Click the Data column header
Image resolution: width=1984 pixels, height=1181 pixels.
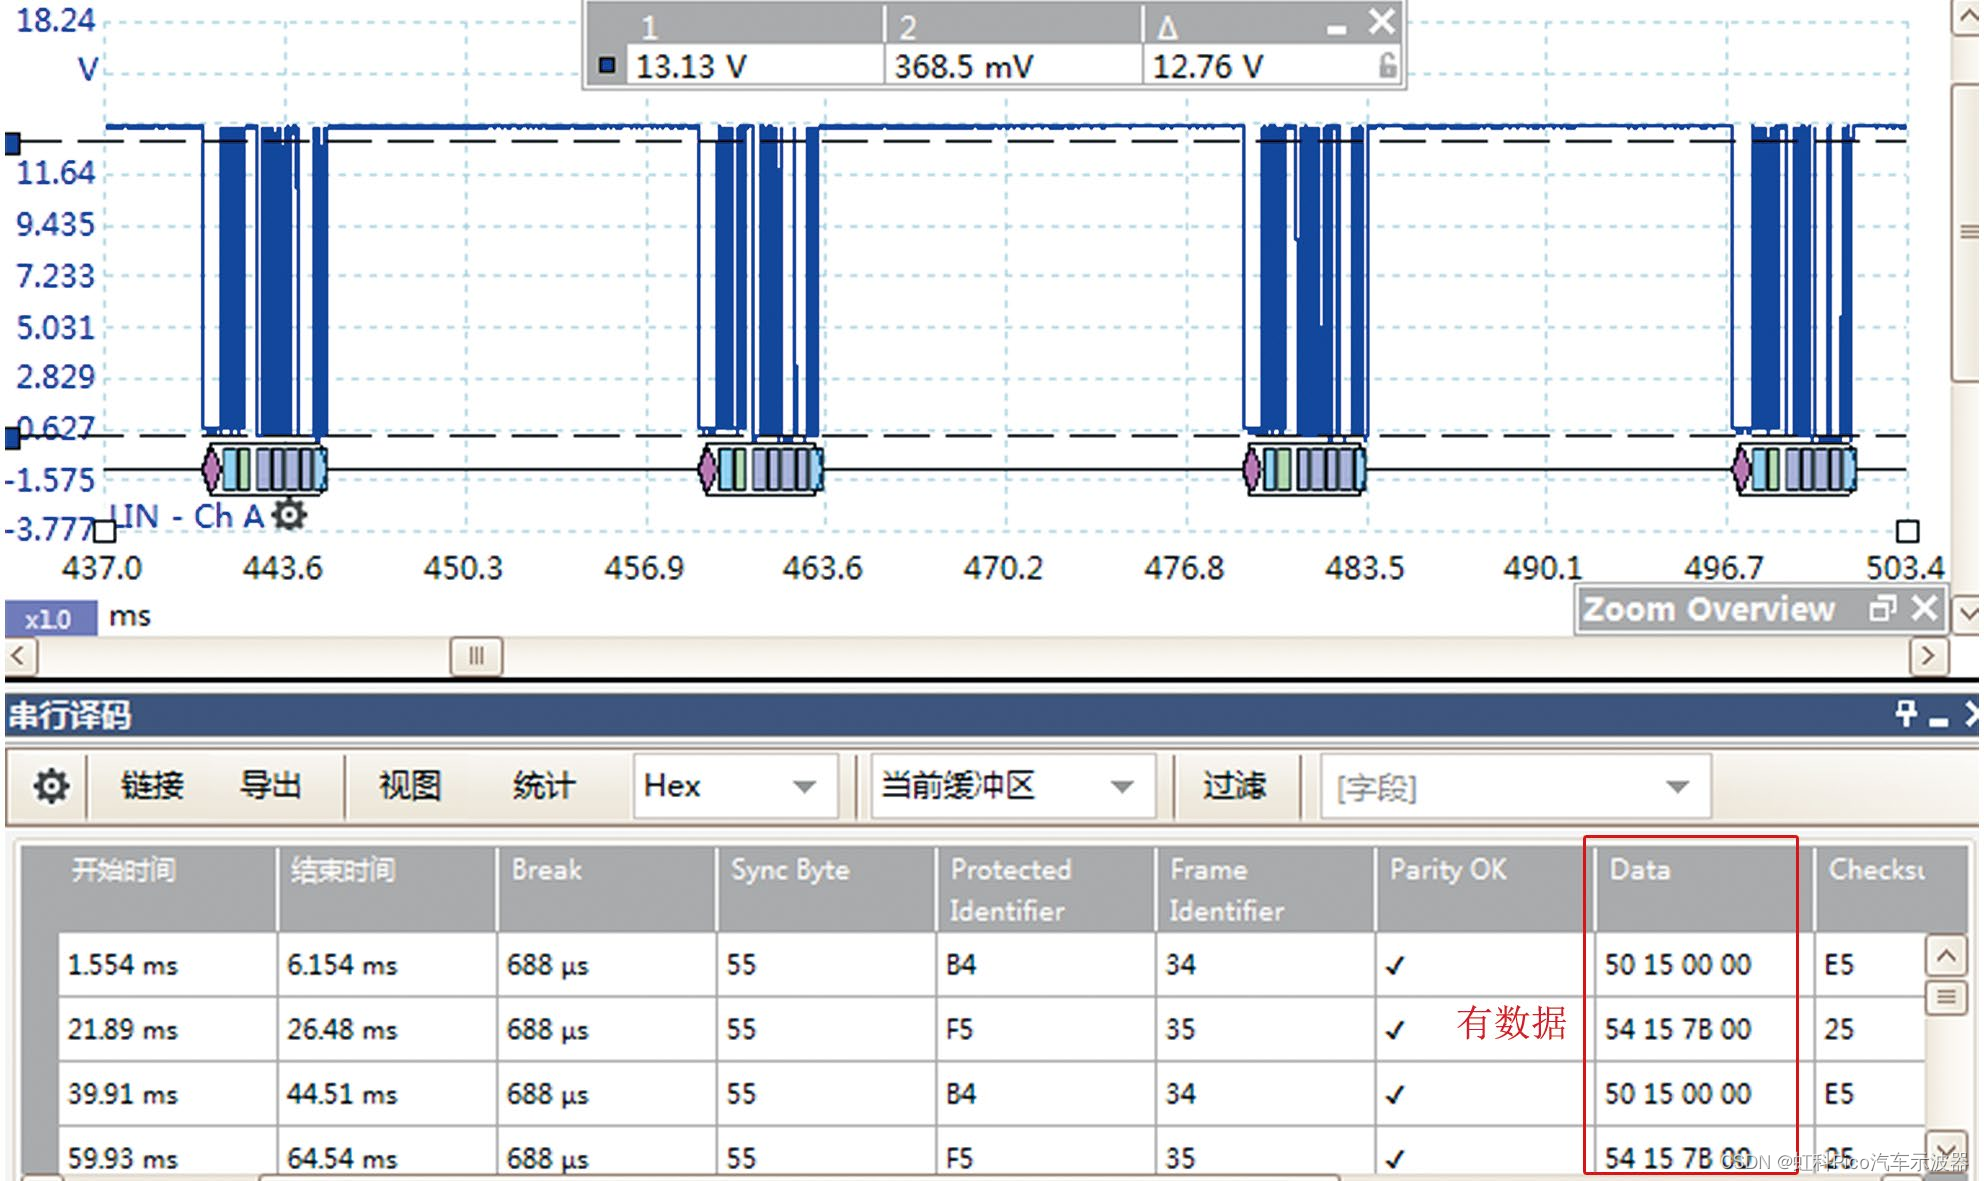click(1705, 889)
